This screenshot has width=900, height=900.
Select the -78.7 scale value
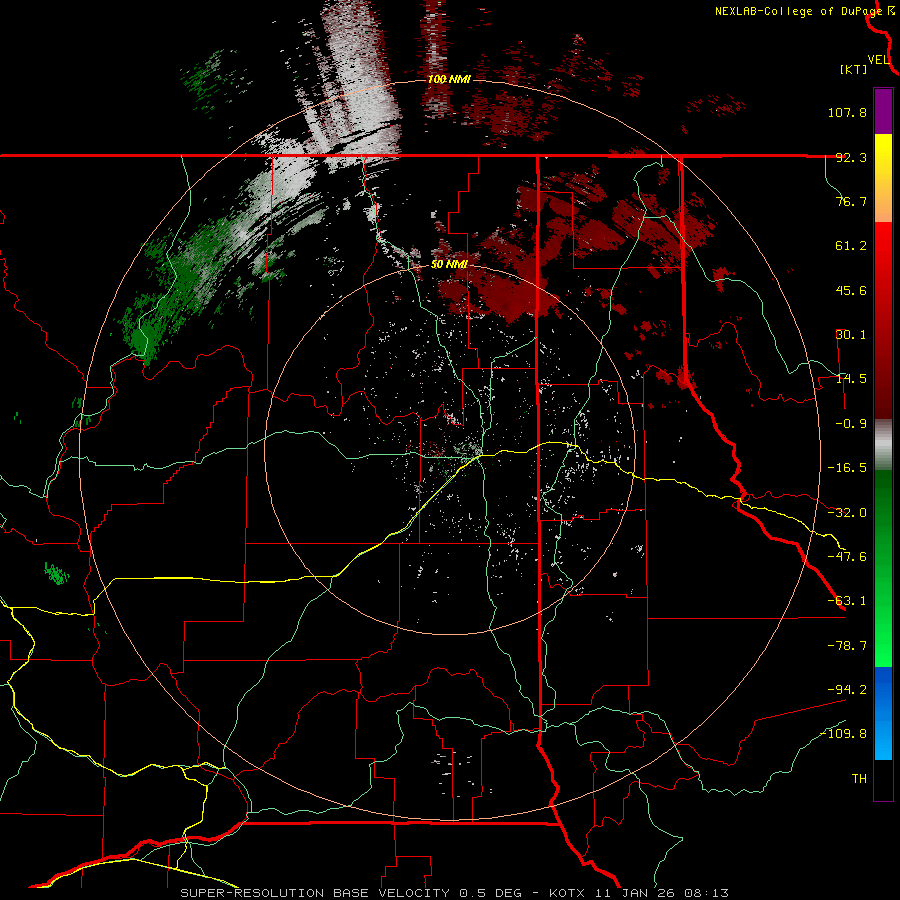(x=847, y=646)
